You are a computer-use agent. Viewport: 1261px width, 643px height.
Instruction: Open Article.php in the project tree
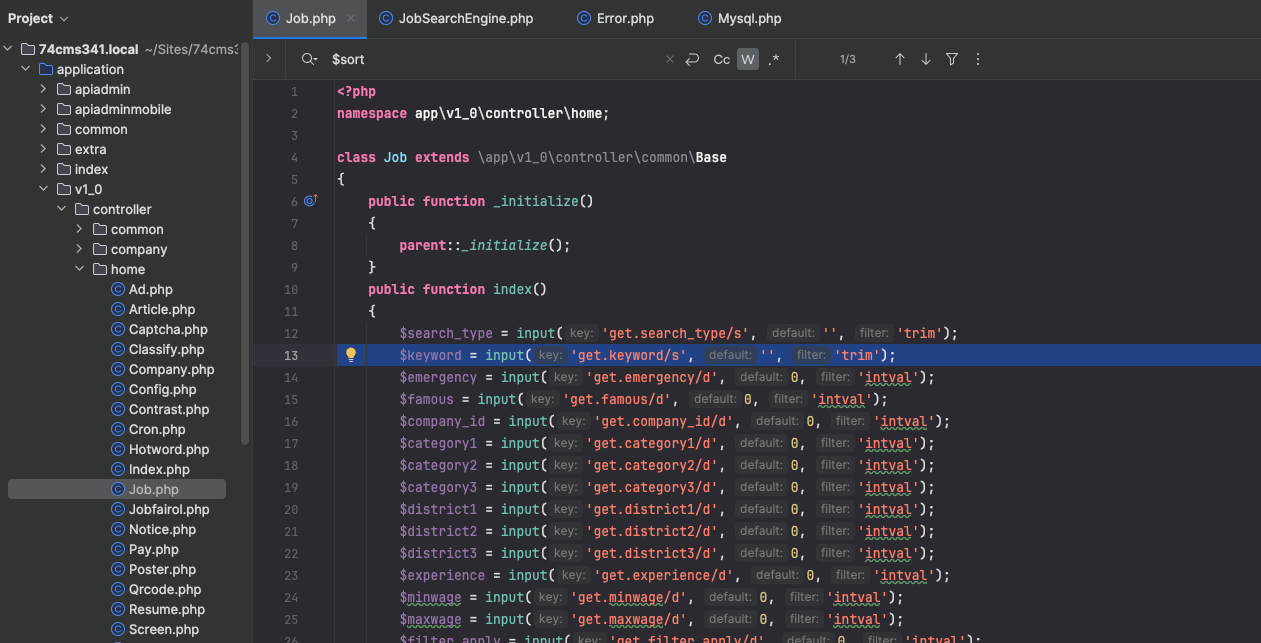pos(153,309)
